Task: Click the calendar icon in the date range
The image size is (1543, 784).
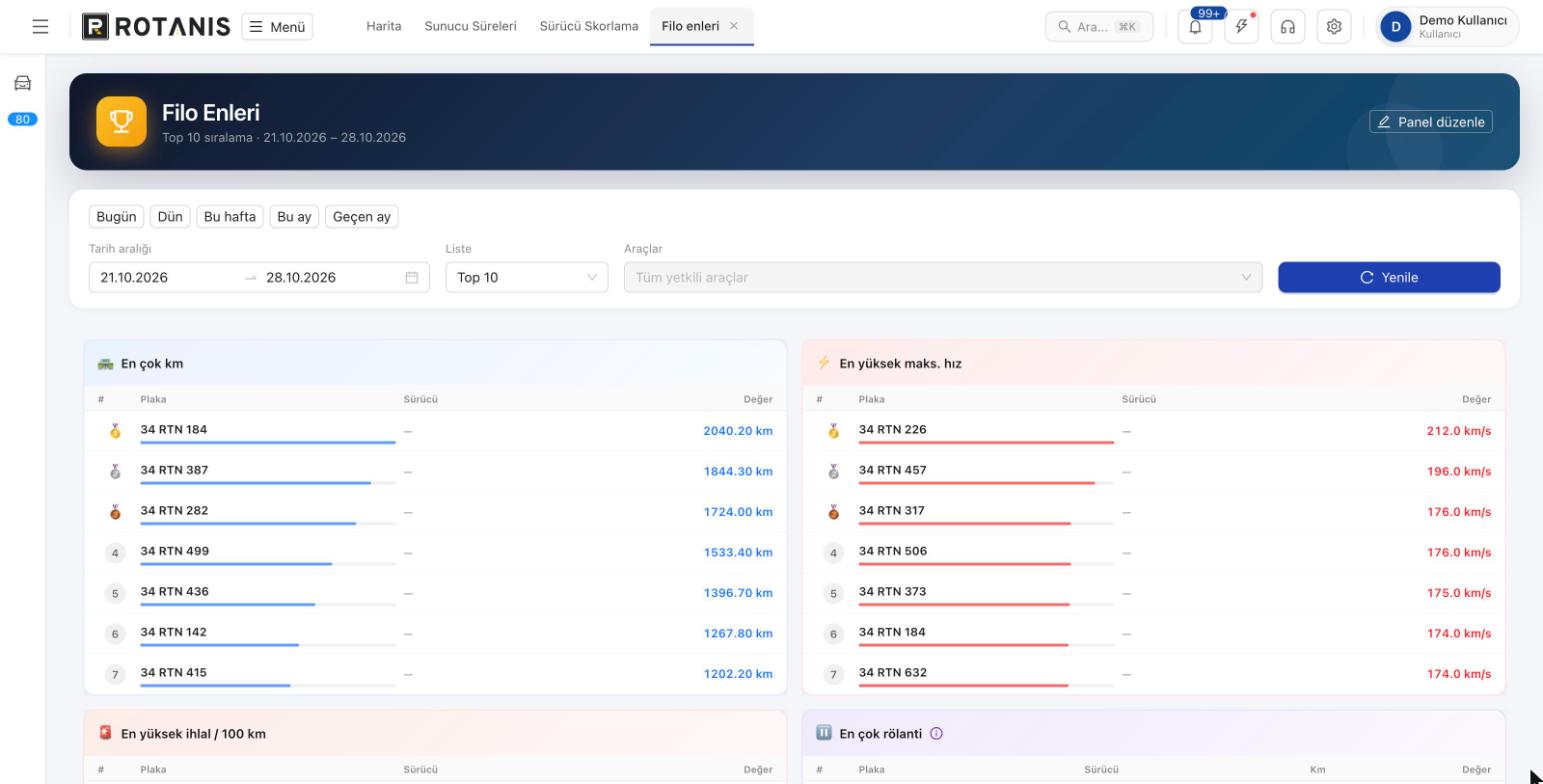Action: [x=411, y=278]
